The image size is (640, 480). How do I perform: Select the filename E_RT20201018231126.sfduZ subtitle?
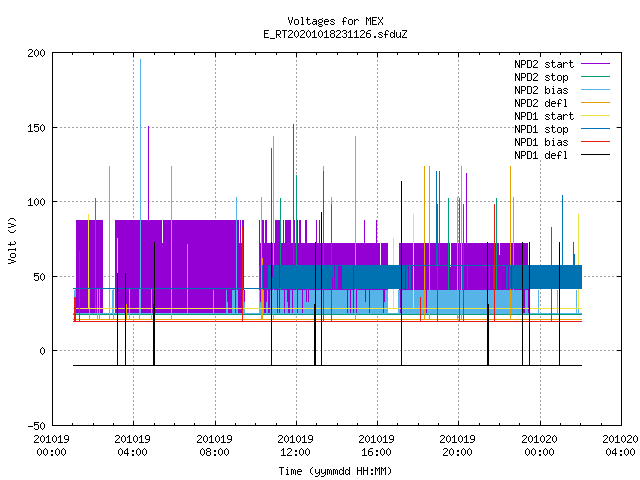[x=335, y=34]
